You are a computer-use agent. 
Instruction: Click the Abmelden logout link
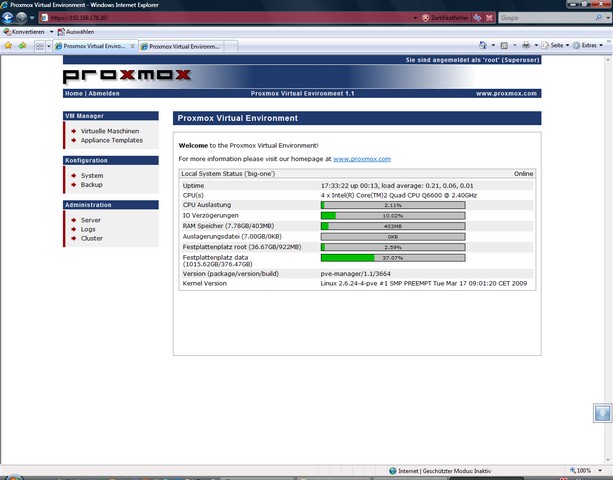[104, 93]
